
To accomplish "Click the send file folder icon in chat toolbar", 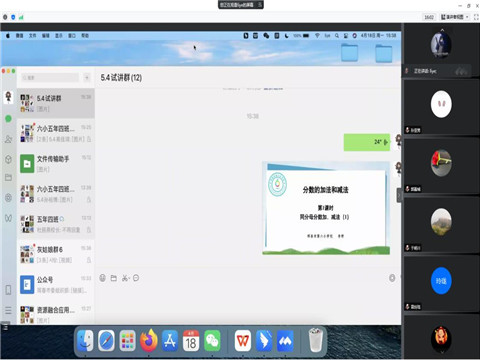I will point(114,278).
